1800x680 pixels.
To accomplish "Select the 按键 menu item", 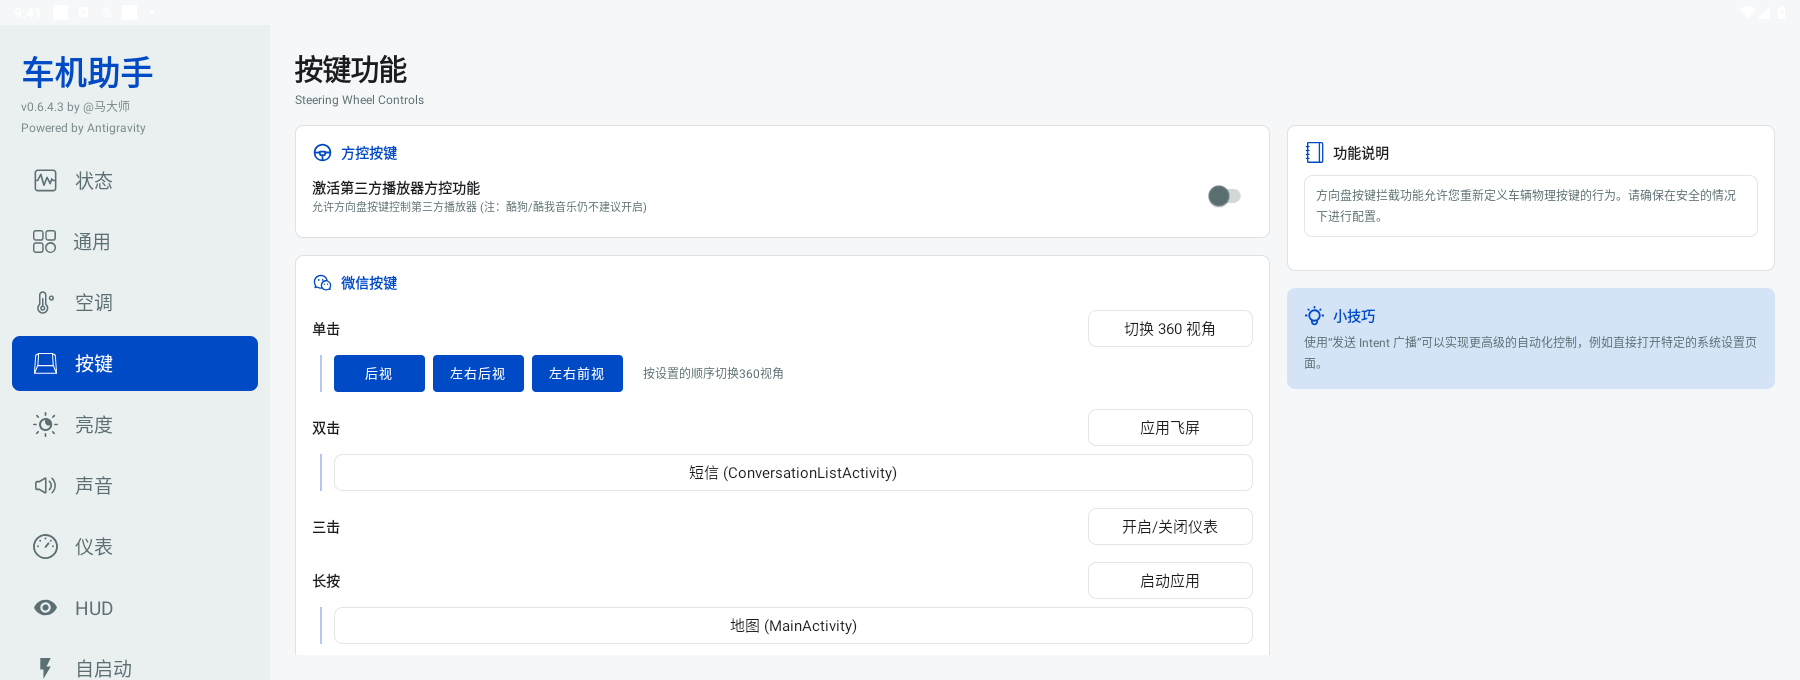I will tap(135, 364).
